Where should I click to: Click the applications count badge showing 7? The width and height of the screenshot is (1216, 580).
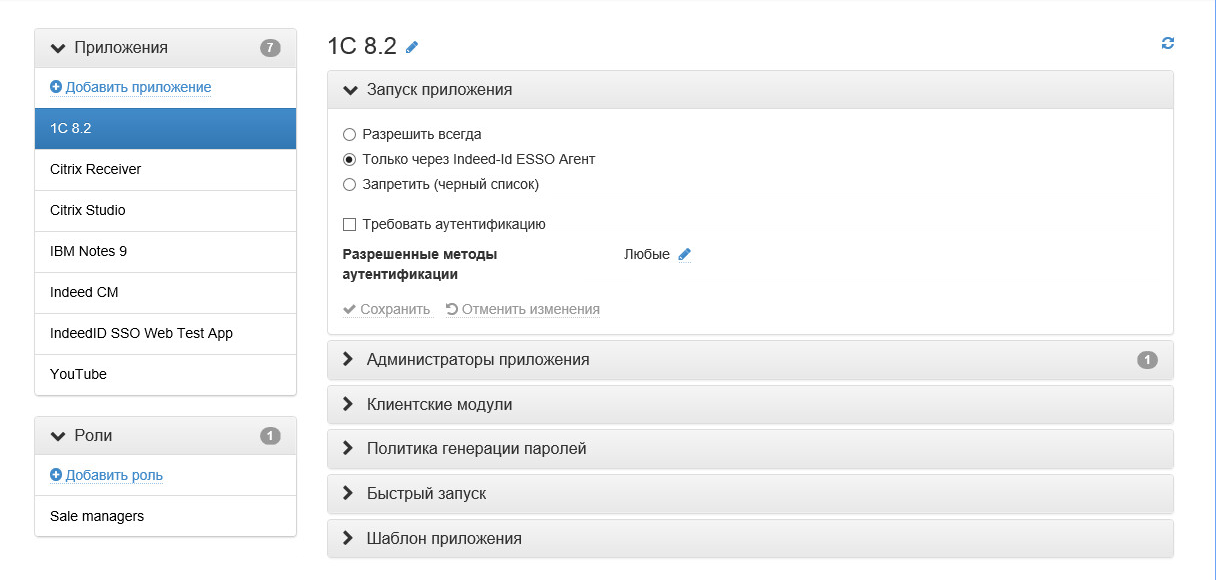(x=270, y=48)
